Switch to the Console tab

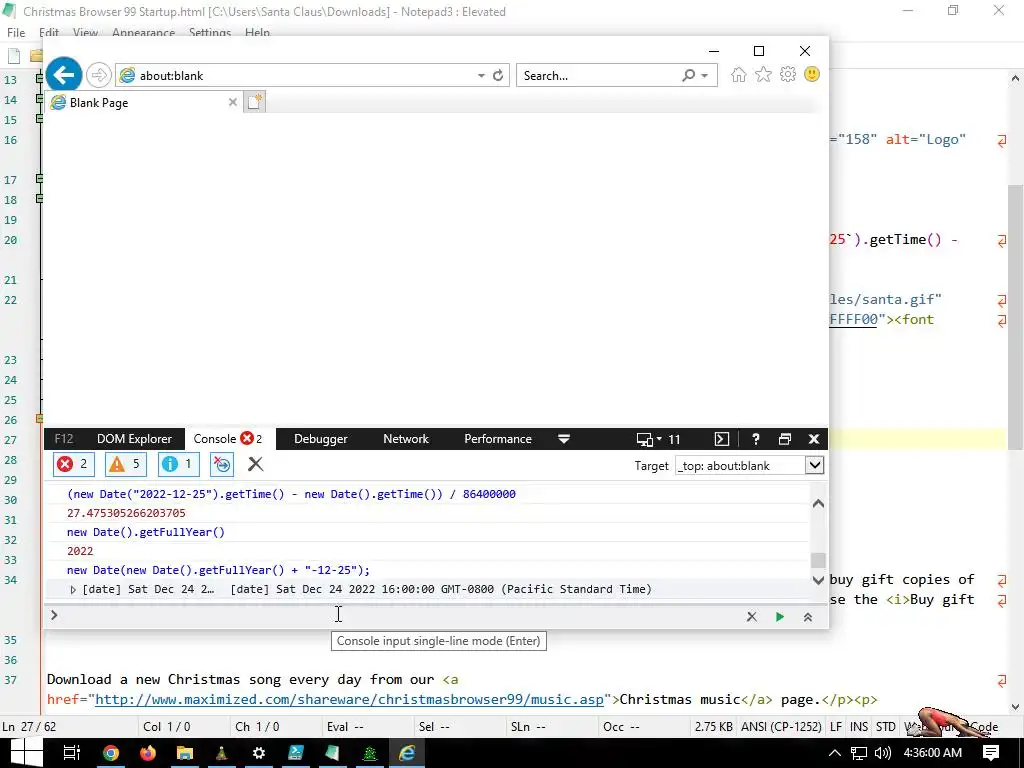coord(227,439)
